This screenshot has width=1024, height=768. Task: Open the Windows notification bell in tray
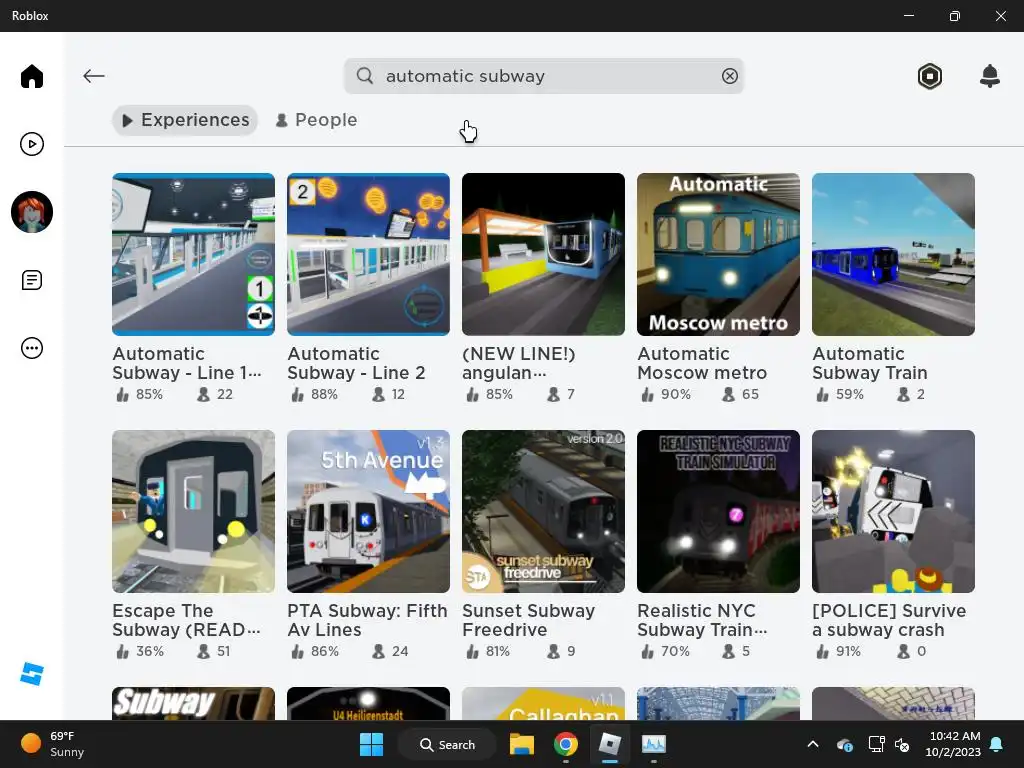click(x=997, y=744)
